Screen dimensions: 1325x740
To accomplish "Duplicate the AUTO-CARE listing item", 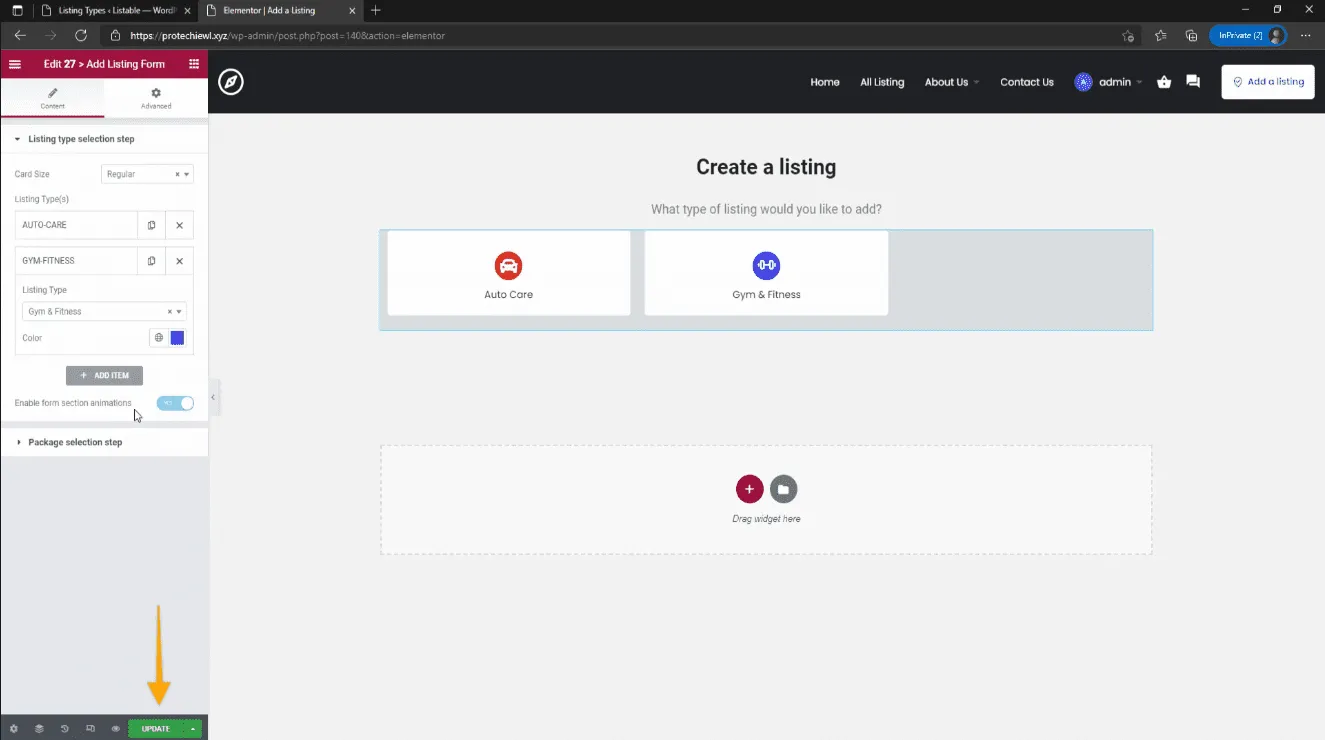I will 151,225.
